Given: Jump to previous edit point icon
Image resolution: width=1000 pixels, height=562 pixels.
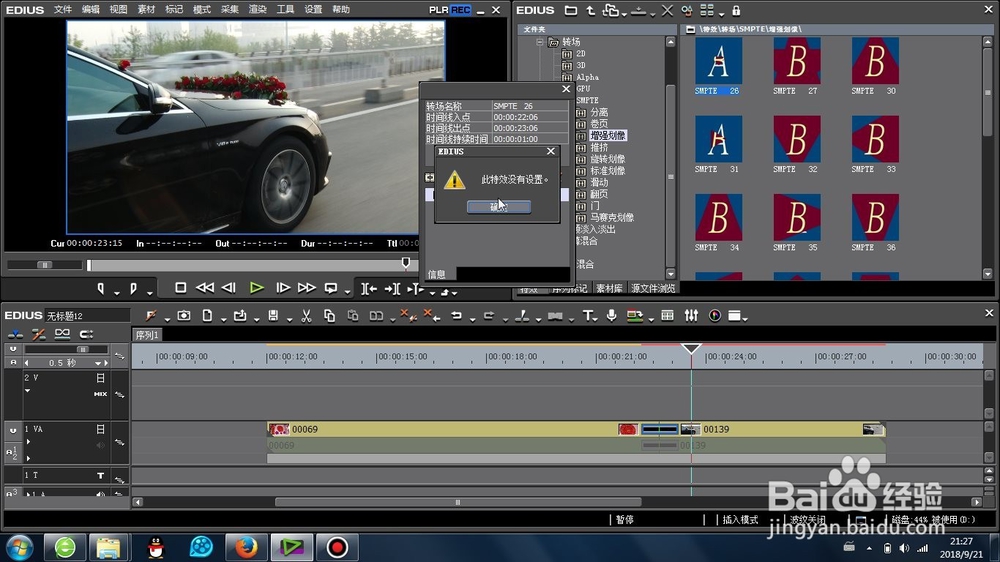Looking at the screenshot, I should (x=369, y=288).
